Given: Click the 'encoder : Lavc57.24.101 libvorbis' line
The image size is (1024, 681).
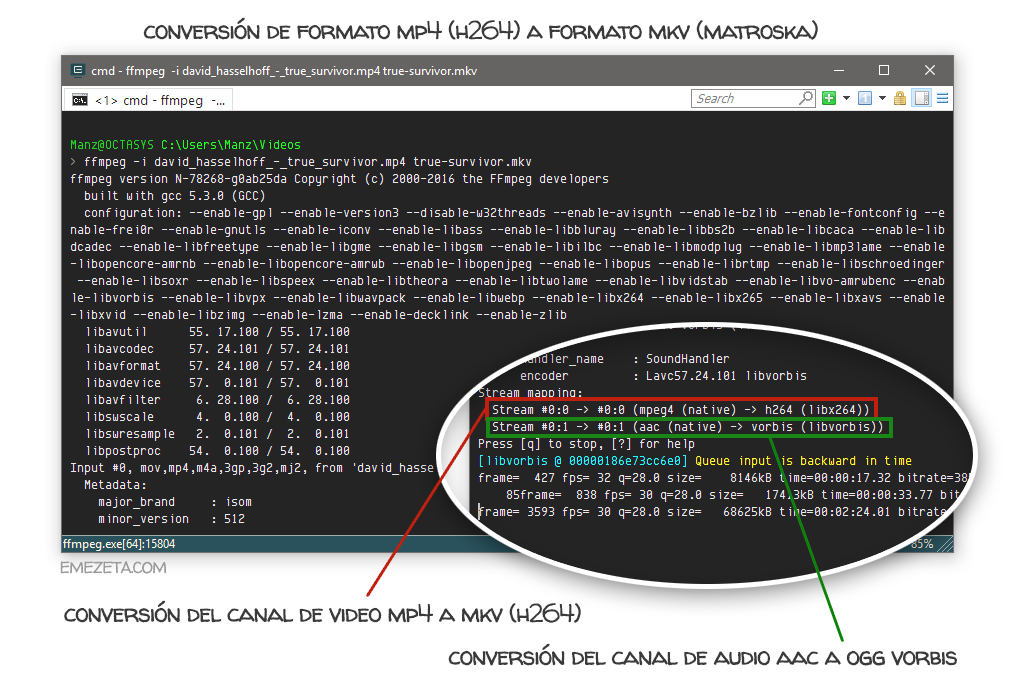Looking at the screenshot, I should tap(663, 376).
